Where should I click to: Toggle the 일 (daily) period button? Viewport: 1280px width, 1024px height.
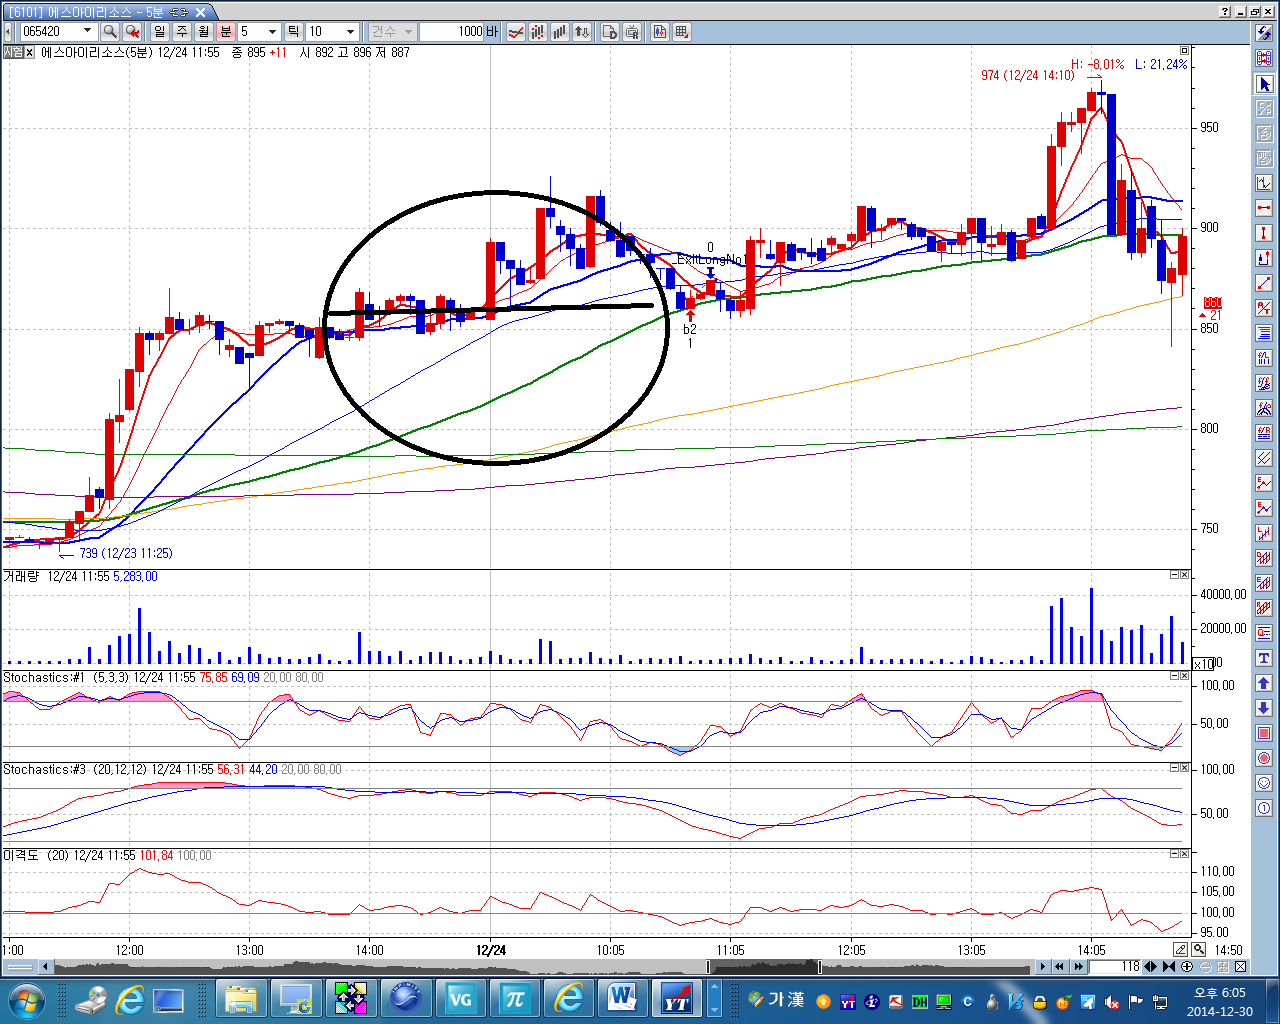click(x=160, y=32)
